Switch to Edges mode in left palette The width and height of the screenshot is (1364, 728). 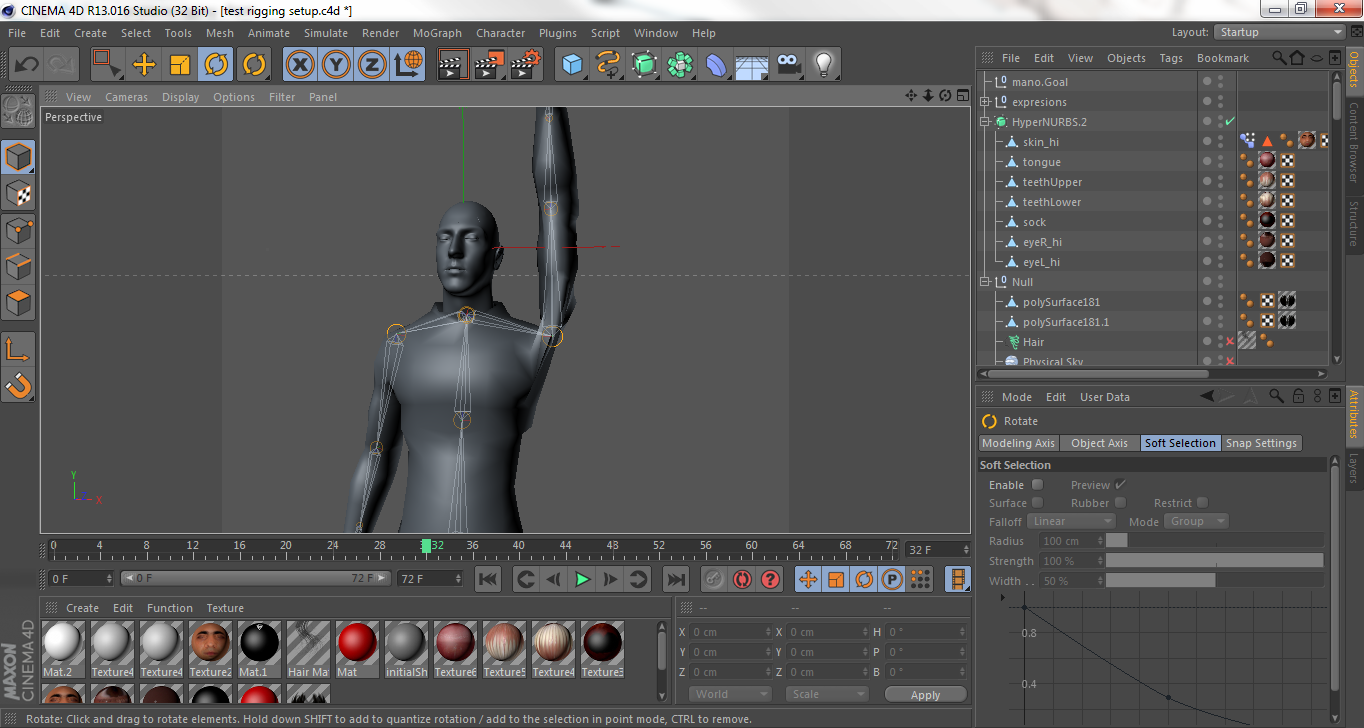pyautogui.click(x=19, y=266)
